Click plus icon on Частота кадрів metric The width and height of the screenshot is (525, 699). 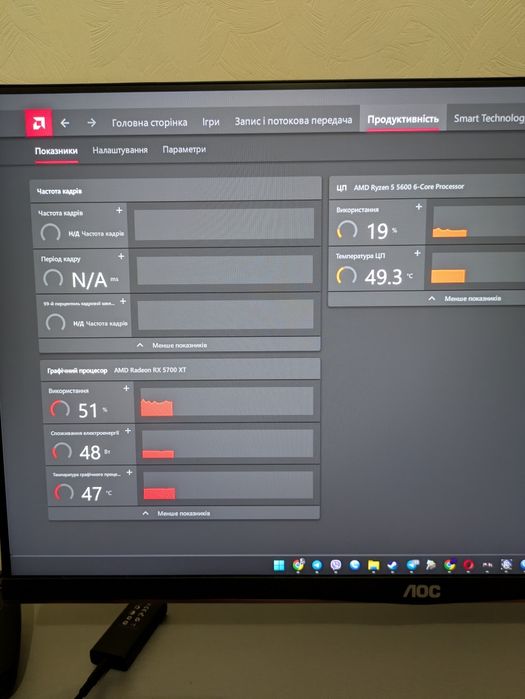119,210
